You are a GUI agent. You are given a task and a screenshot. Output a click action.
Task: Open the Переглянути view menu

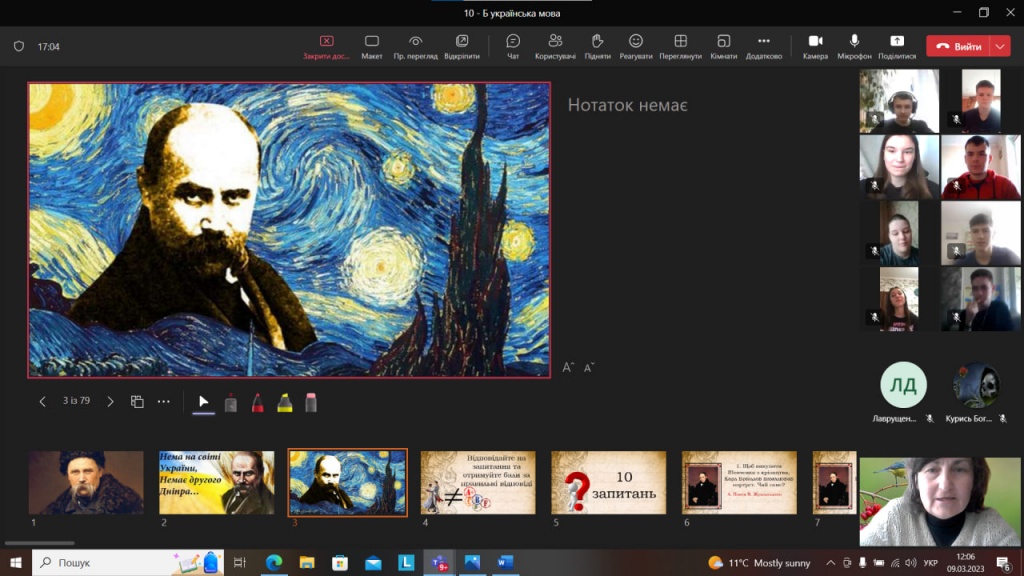tap(680, 46)
